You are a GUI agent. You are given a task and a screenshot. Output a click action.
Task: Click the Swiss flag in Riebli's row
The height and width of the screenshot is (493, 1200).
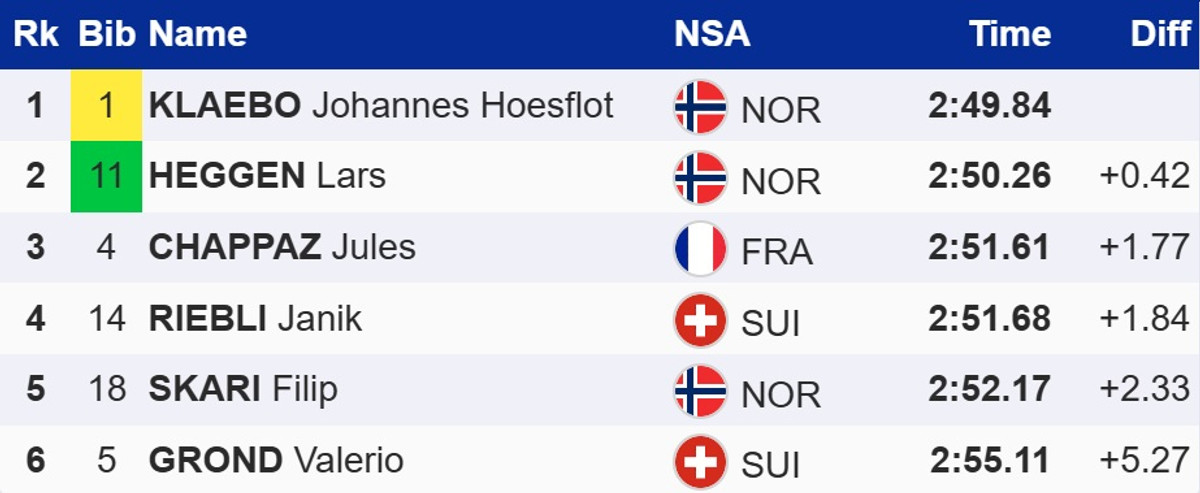(700, 319)
